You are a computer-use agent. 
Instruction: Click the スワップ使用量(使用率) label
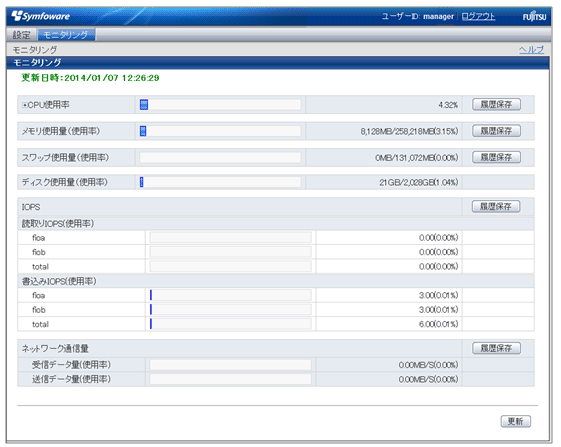pos(65,158)
